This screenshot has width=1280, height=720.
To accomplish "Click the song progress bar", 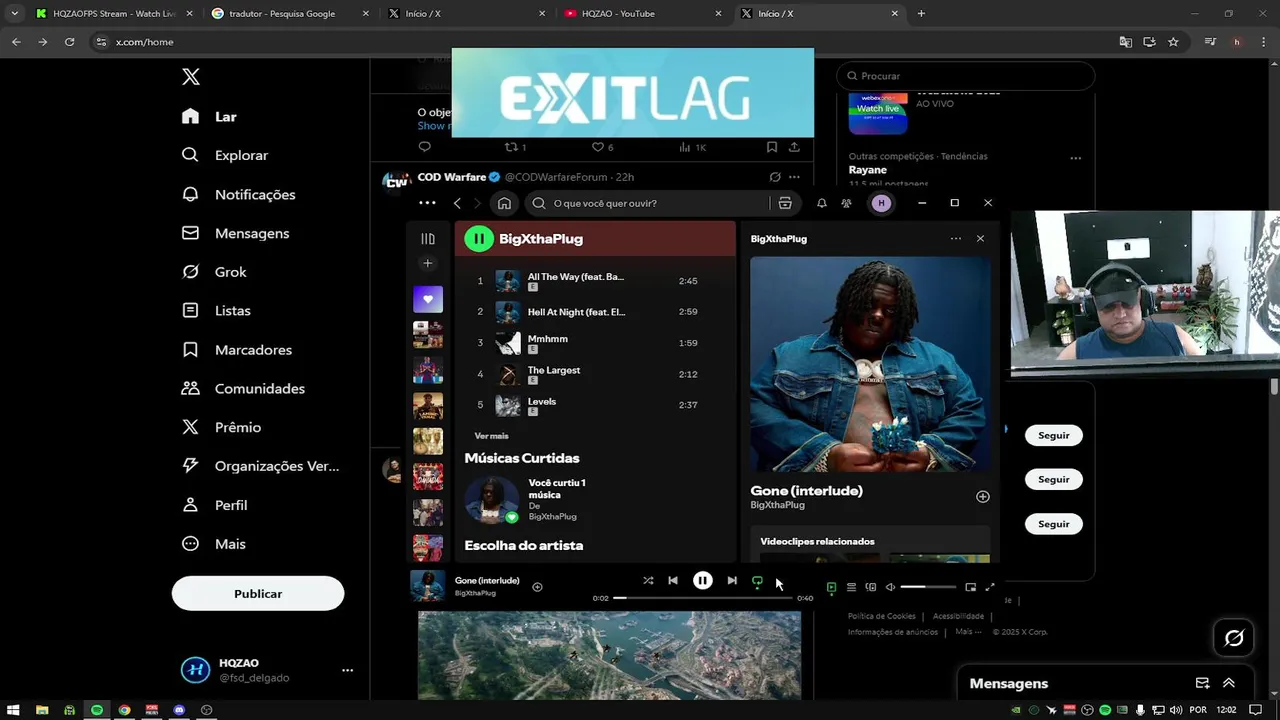I will (703, 598).
